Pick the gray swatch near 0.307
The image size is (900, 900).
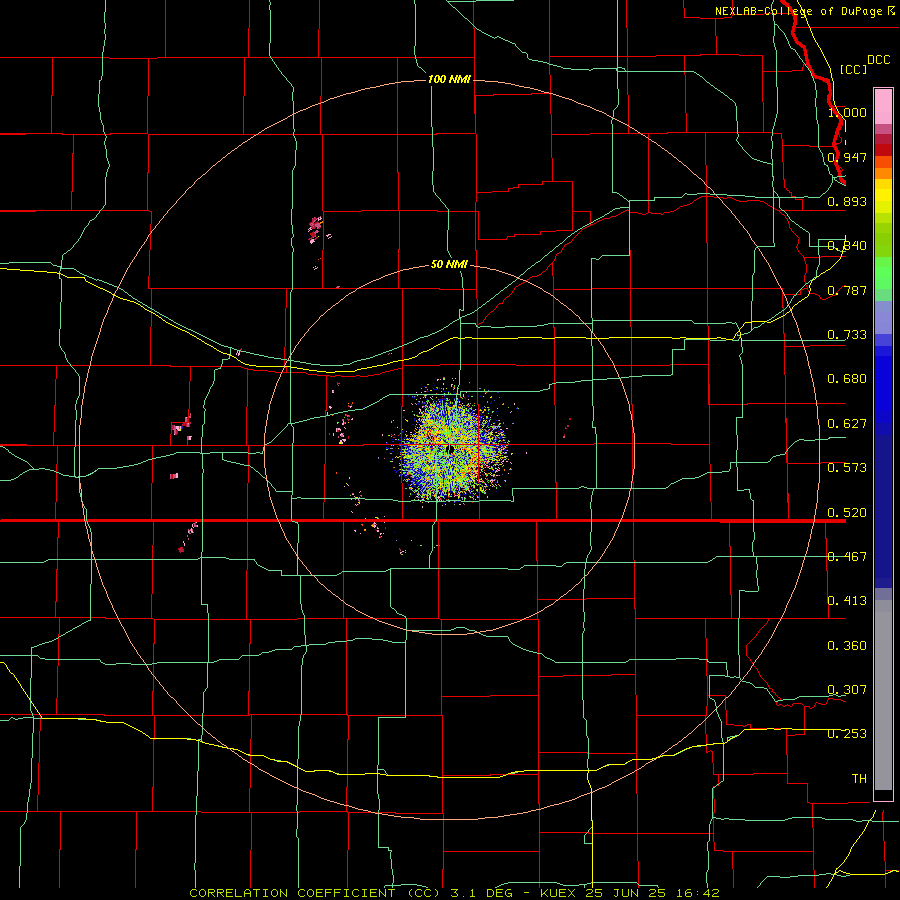[x=883, y=695]
